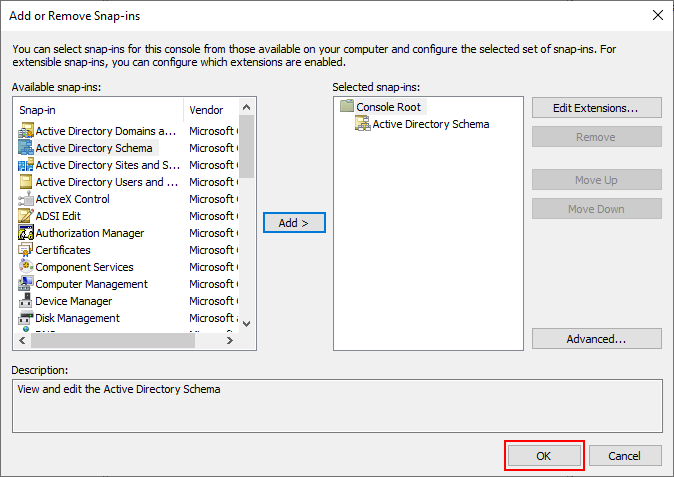The width and height of the screenshot is (674, 477).
Task: Click the Move Down button
Action: pyautogui.click(x=596, y=209)
